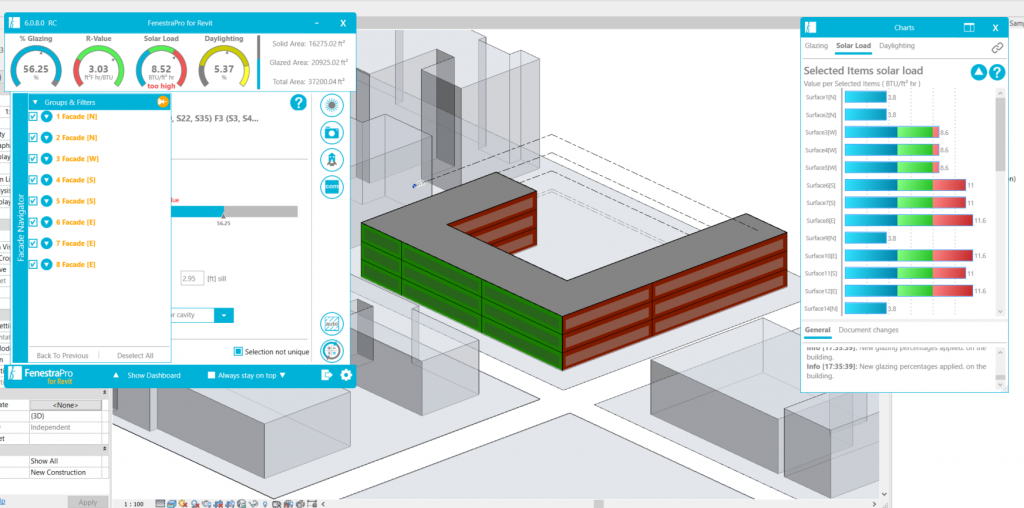Collapse the Groups & Filters header
The image size is (1024, 508).
tap(35, 103)
